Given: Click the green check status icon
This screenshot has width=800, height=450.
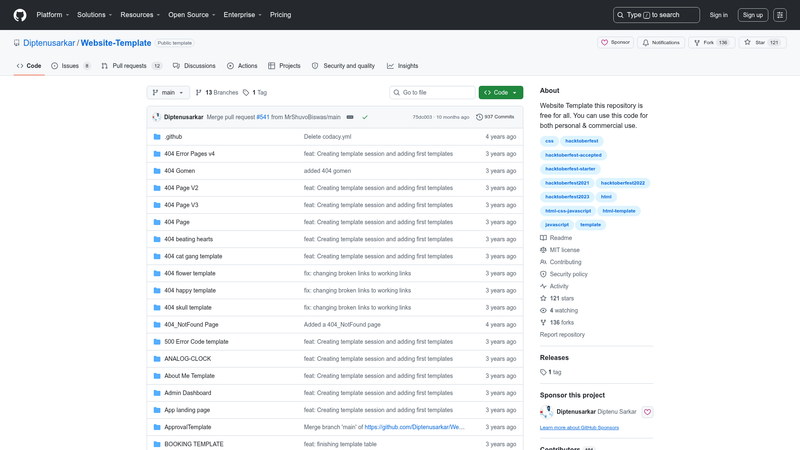Looking at the screenshot, I should point(365,117).
